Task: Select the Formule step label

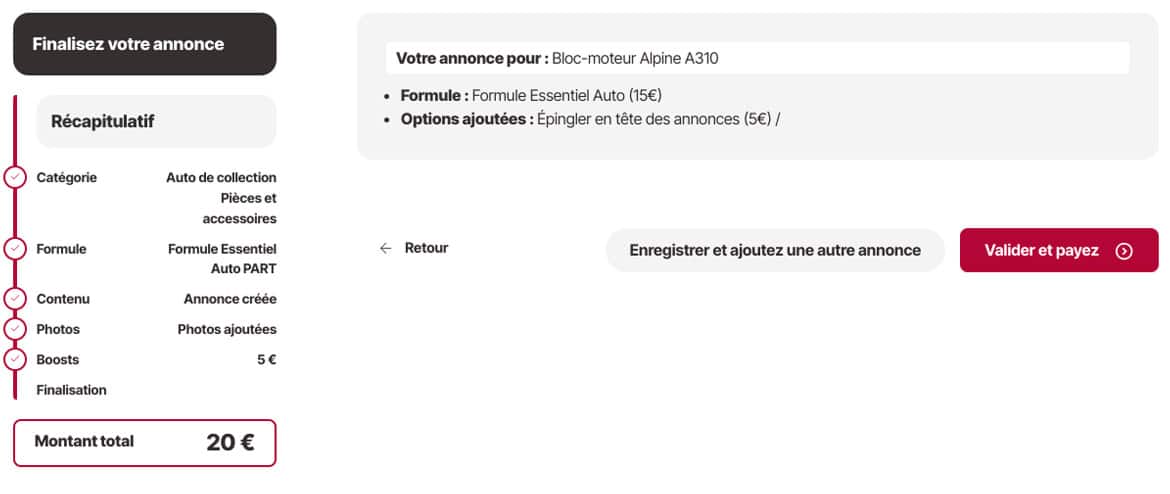Action: click(x=61, y=249)
